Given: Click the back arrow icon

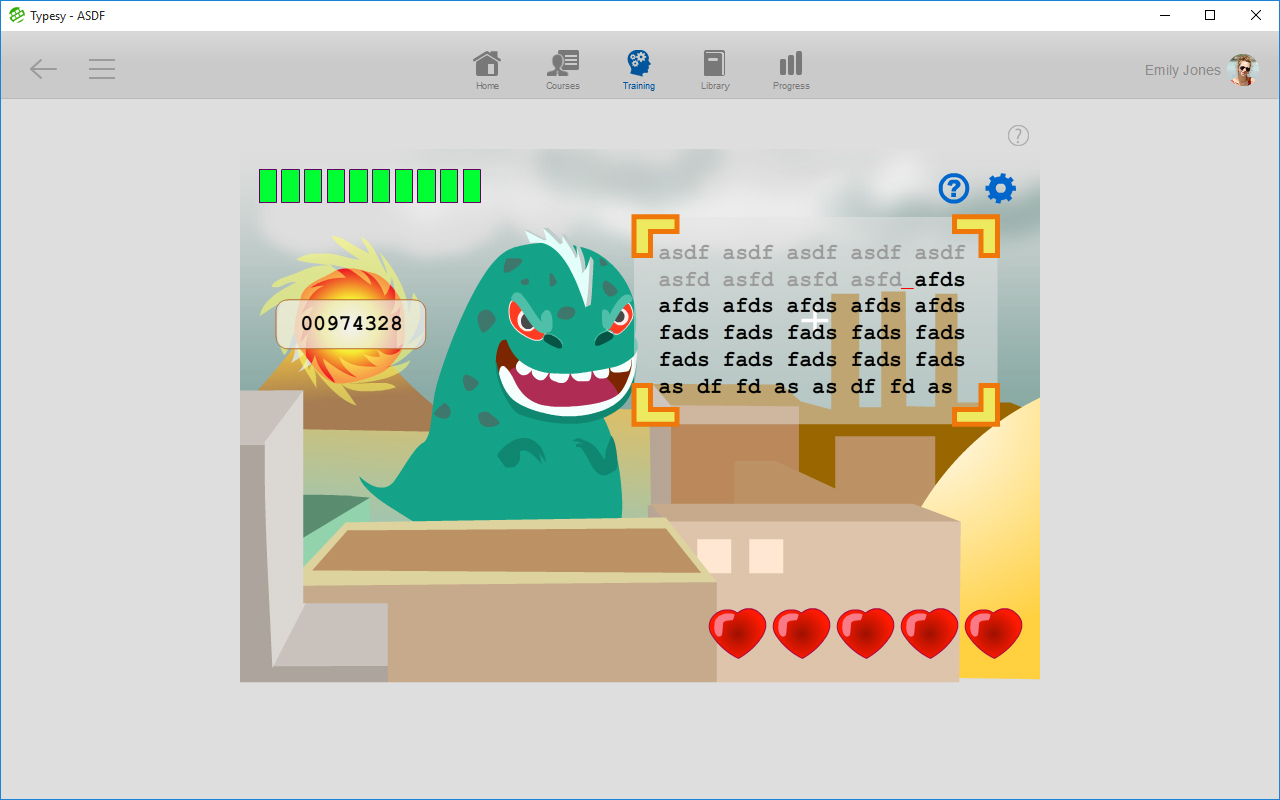Looking at the screenshot, I should [43, 69].
